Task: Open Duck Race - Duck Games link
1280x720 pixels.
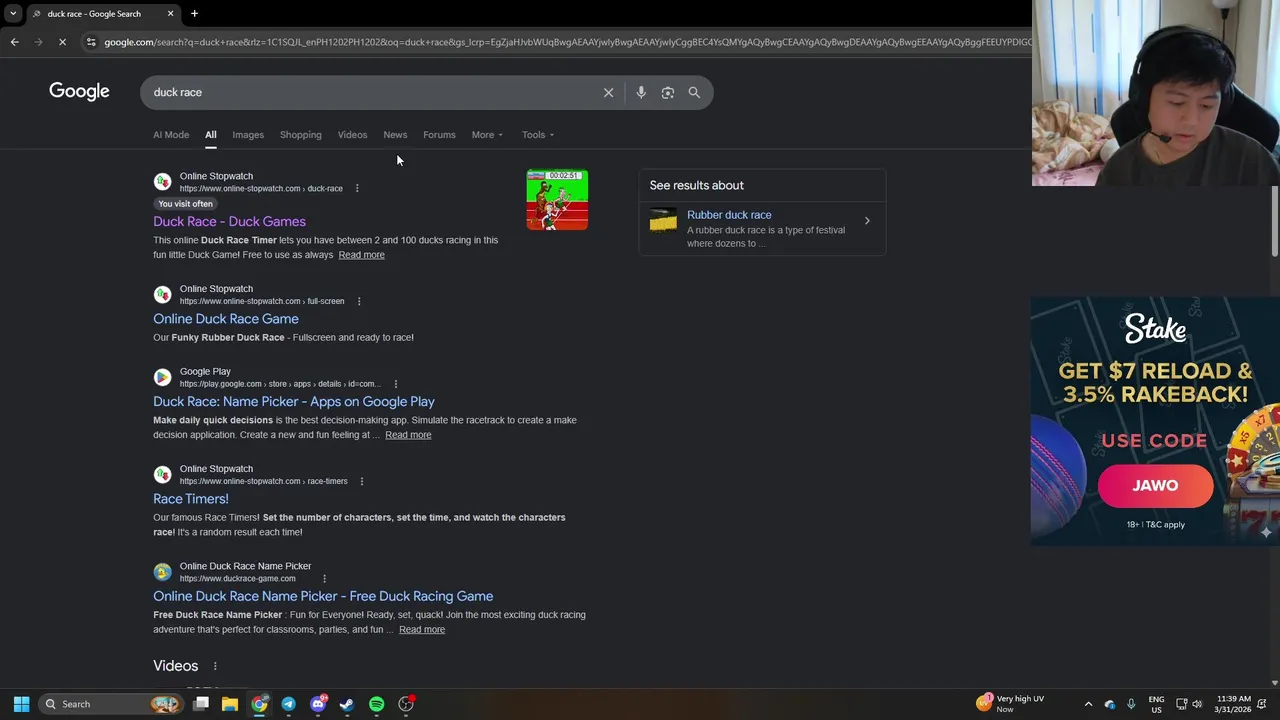Action: tap(229, 222)
